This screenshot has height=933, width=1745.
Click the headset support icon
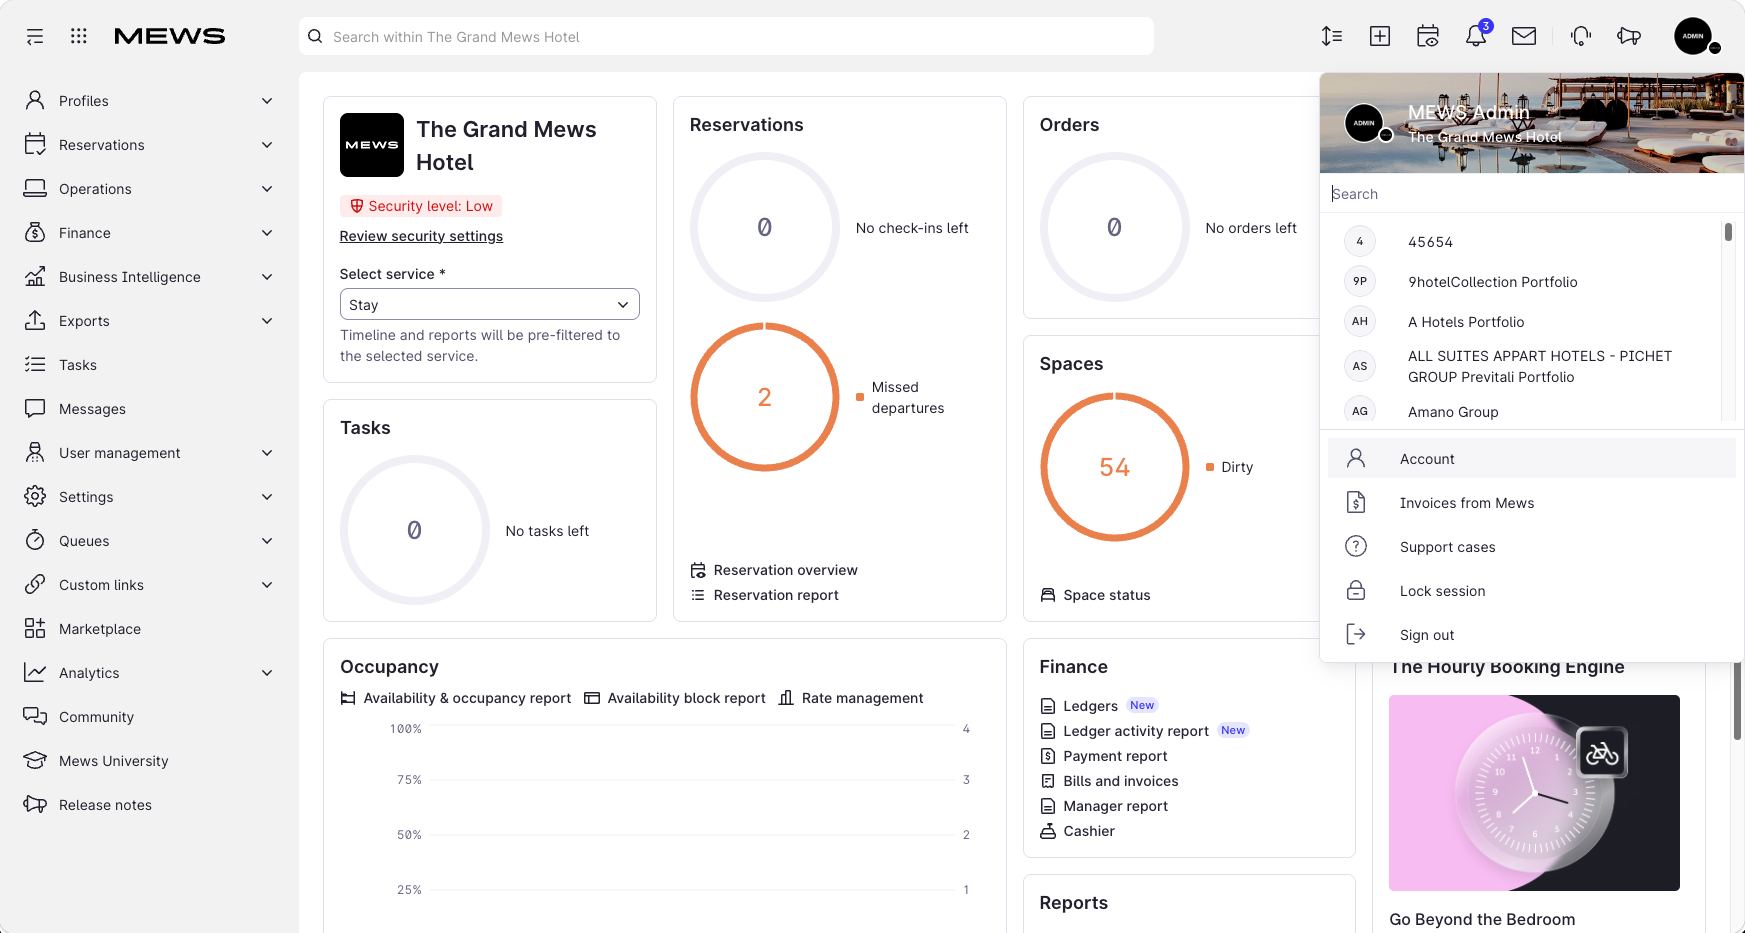(1581, 37)
